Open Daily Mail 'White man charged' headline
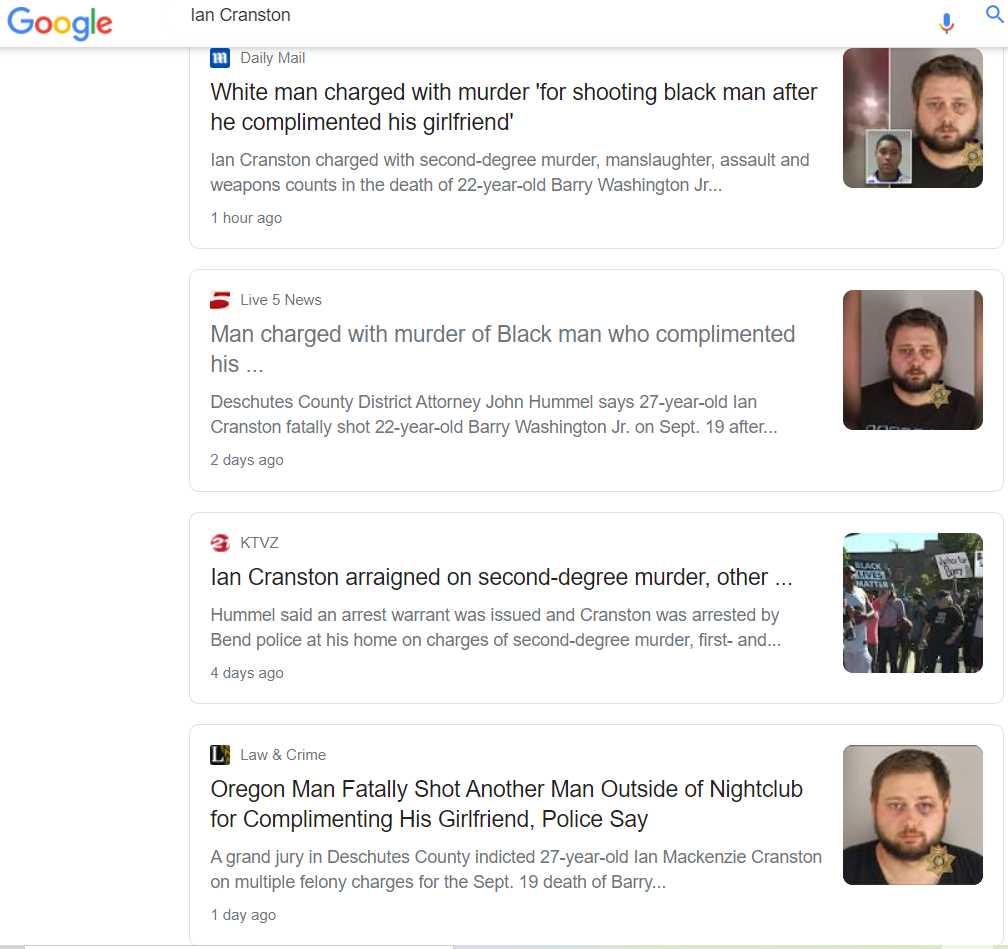The height and width of the screenshot is (949, 1008). click(514, 107)
